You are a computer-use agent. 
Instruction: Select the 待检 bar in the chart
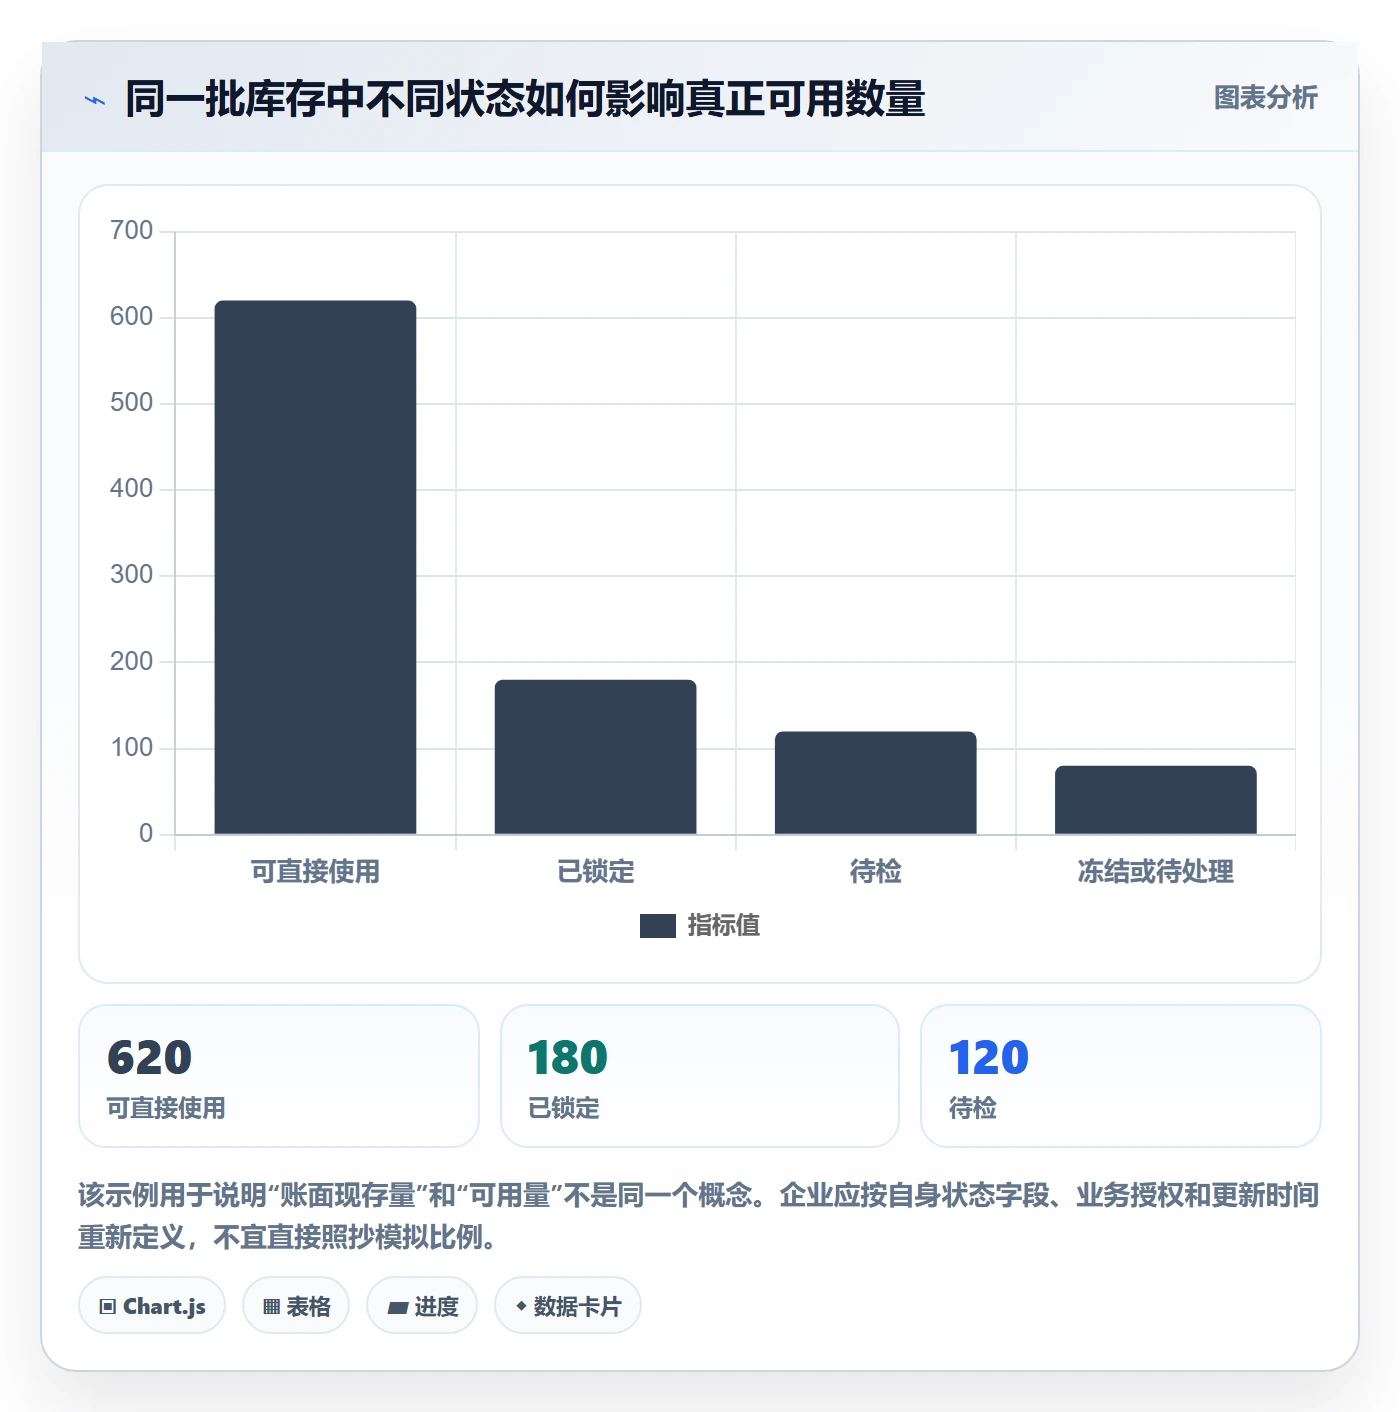pyautogui.click(x=875, y=783)
